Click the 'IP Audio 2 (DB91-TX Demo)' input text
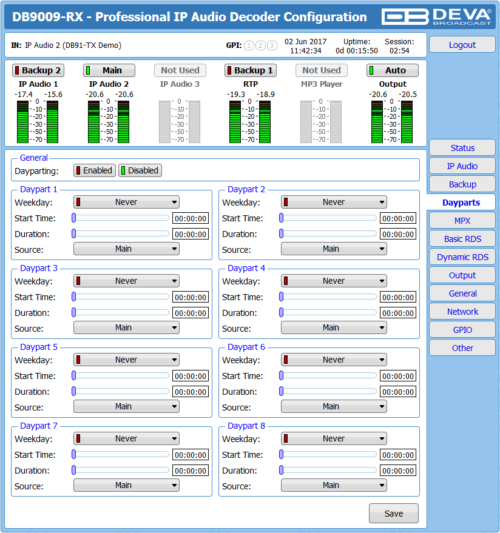 pos(73,45)
